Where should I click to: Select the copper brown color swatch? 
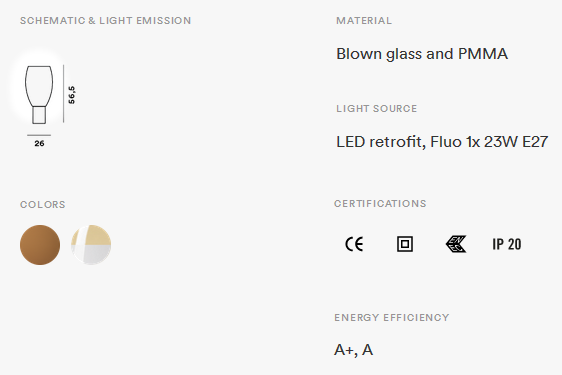[x=40, y=245]
